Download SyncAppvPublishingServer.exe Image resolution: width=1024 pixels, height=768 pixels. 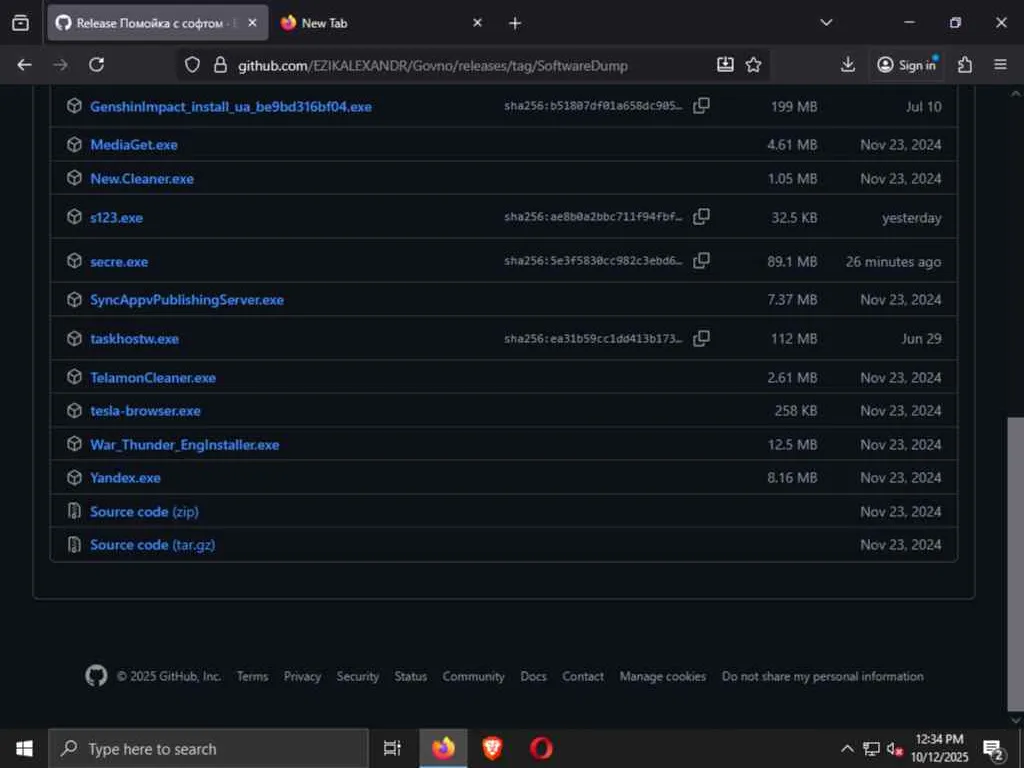[x=187, y=300]
